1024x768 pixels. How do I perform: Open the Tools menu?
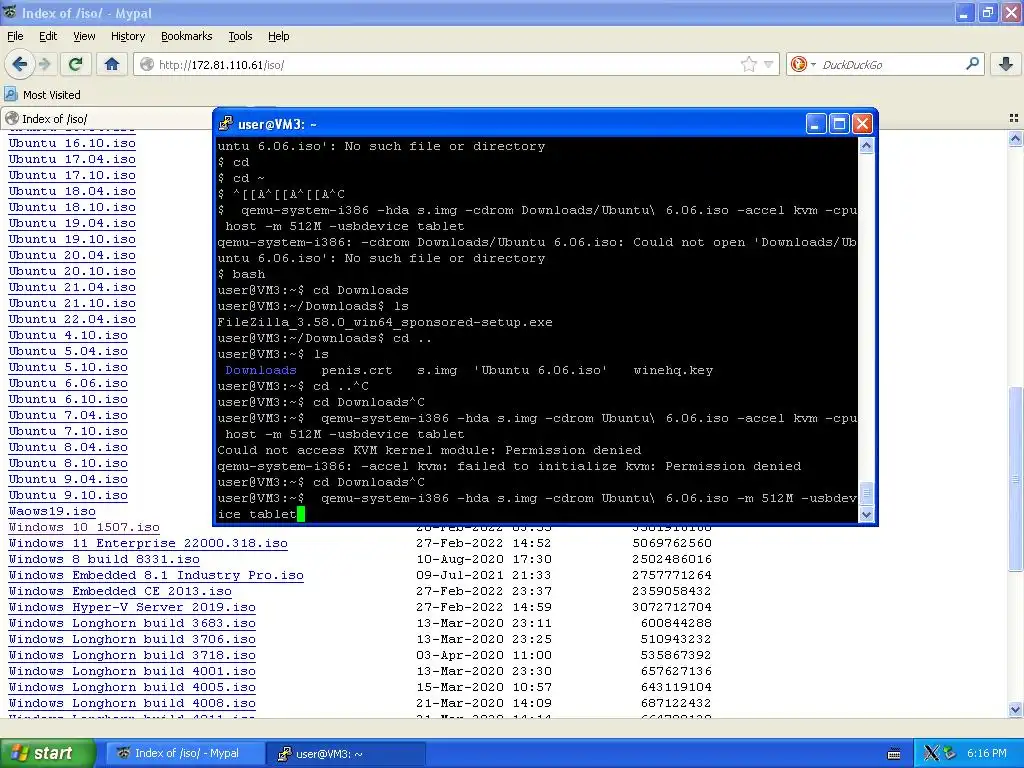coord(240,36)
